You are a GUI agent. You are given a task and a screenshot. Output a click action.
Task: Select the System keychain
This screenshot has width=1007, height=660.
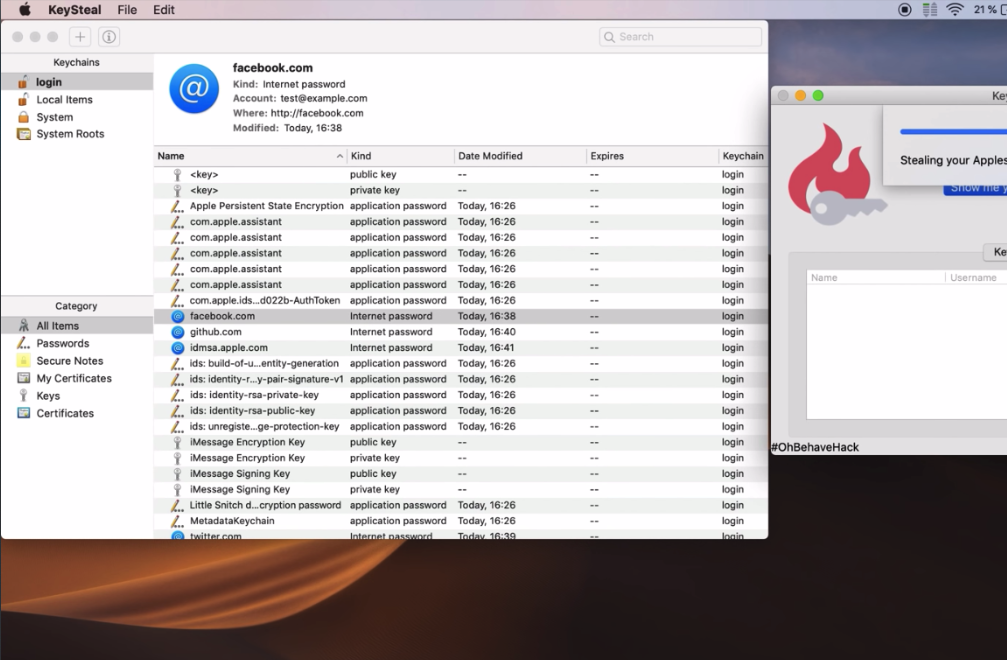77,117
